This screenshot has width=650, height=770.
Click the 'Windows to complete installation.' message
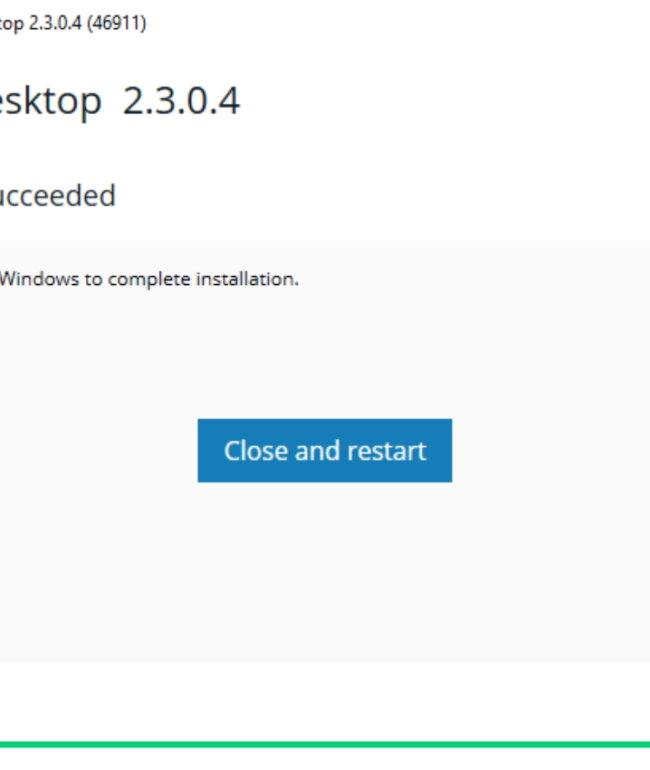coord(149,279)
